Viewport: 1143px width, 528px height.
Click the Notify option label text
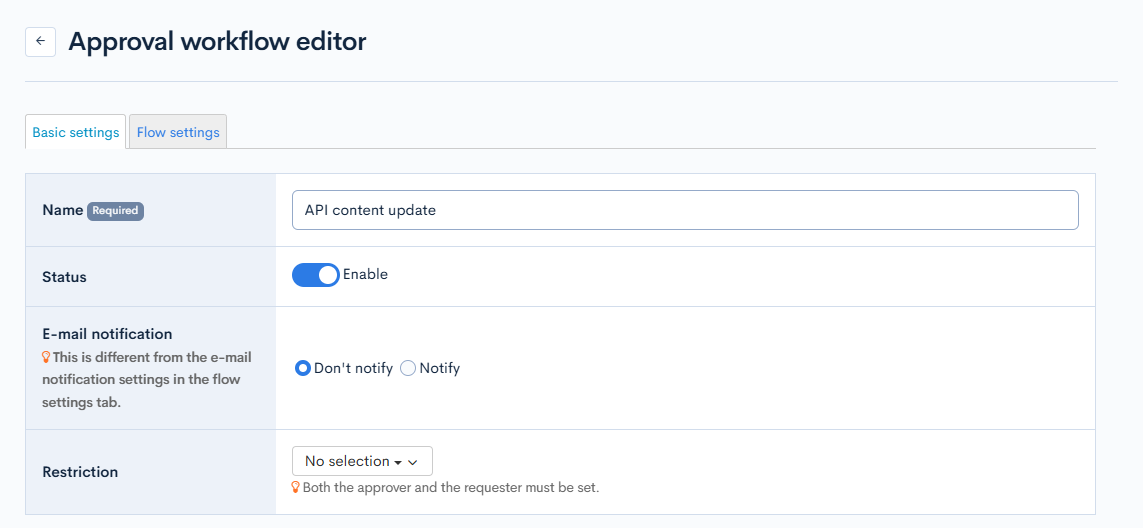click(440, 368)
